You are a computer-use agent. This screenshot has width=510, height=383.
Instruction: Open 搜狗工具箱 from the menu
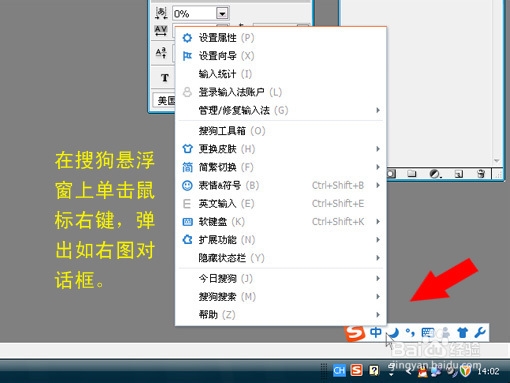[x=281, y=131]
